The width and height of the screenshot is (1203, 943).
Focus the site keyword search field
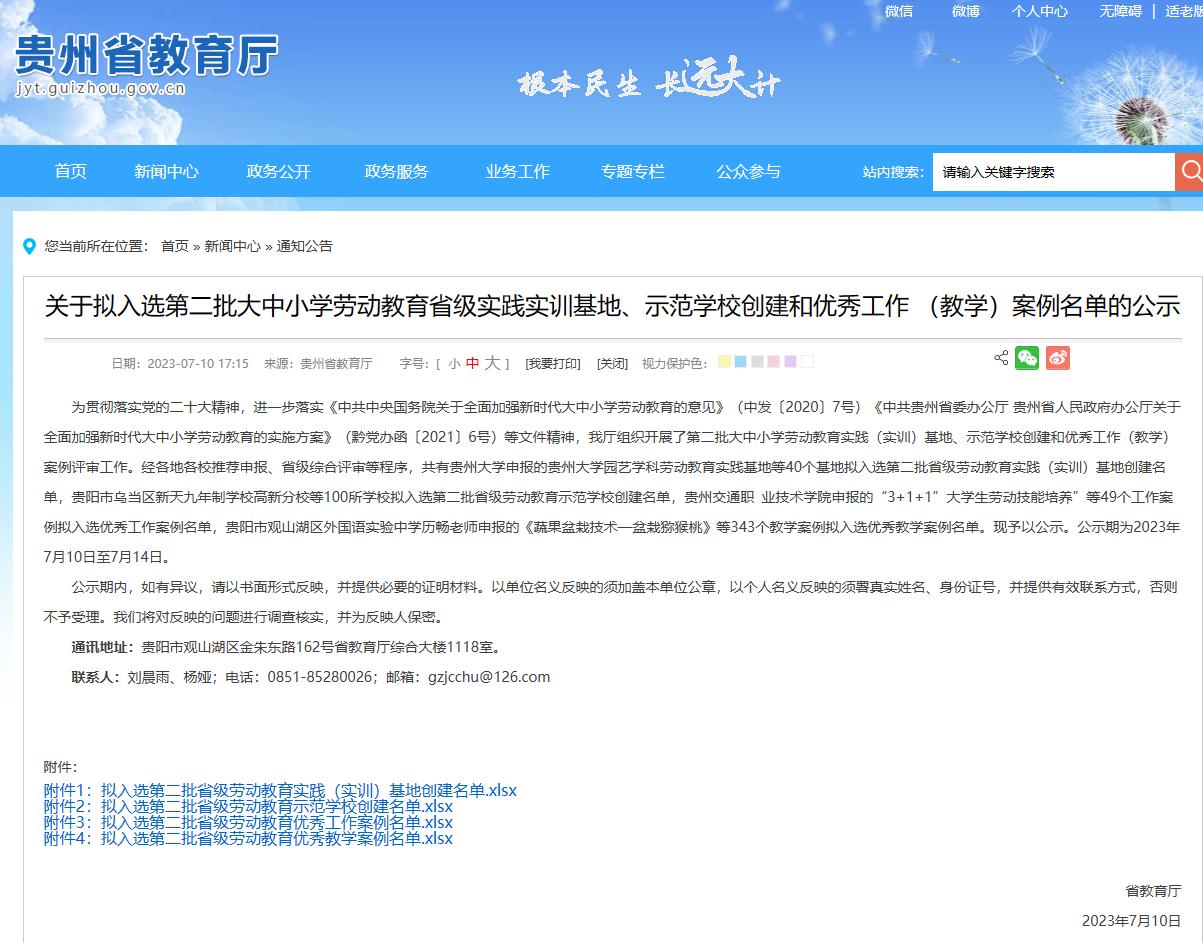coord(1054,172)
